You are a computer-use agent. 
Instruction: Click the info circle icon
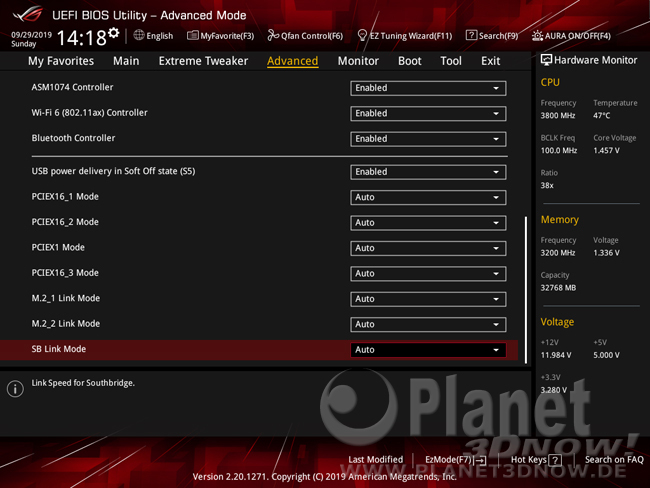coord(15,389)
